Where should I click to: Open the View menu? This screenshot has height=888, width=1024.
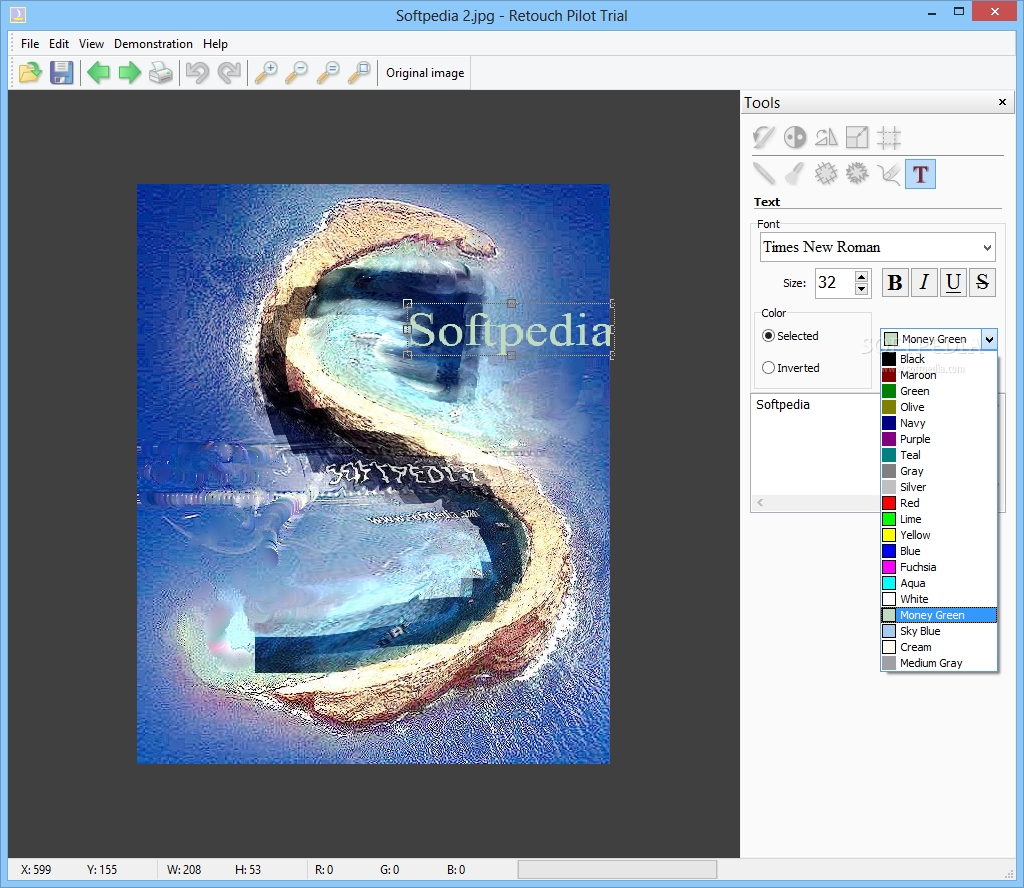pyautogui.click(x=91, y=44)
